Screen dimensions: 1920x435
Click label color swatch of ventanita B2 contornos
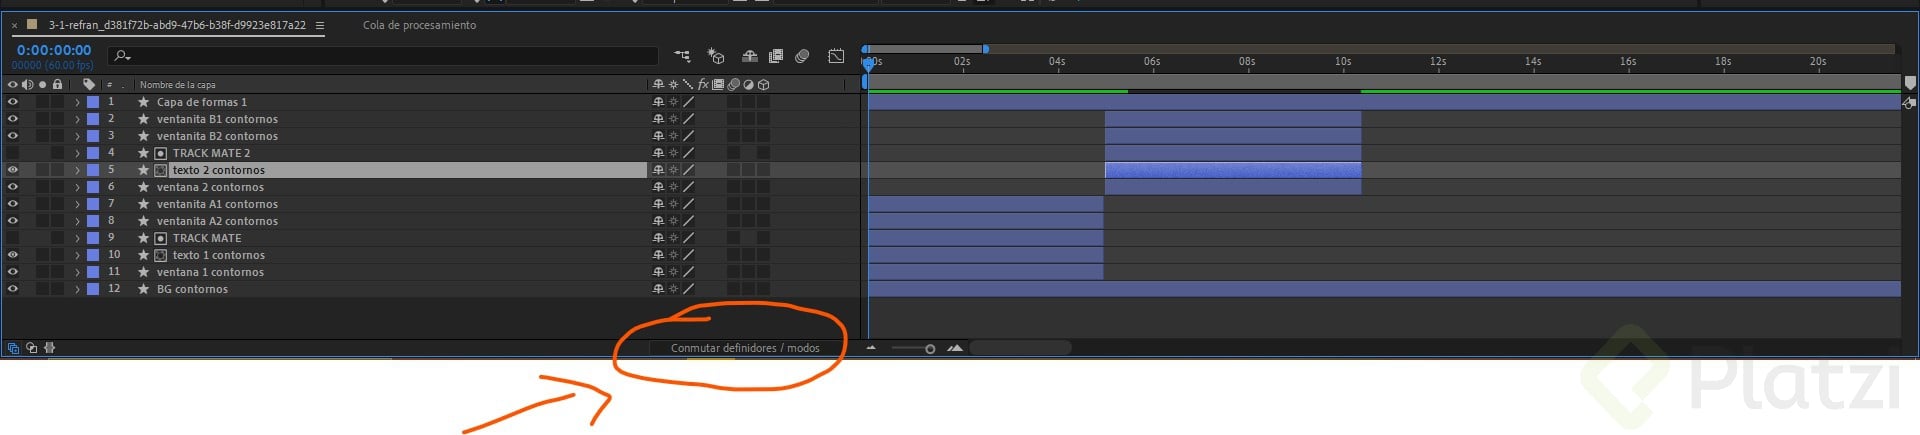pos(93,136)
